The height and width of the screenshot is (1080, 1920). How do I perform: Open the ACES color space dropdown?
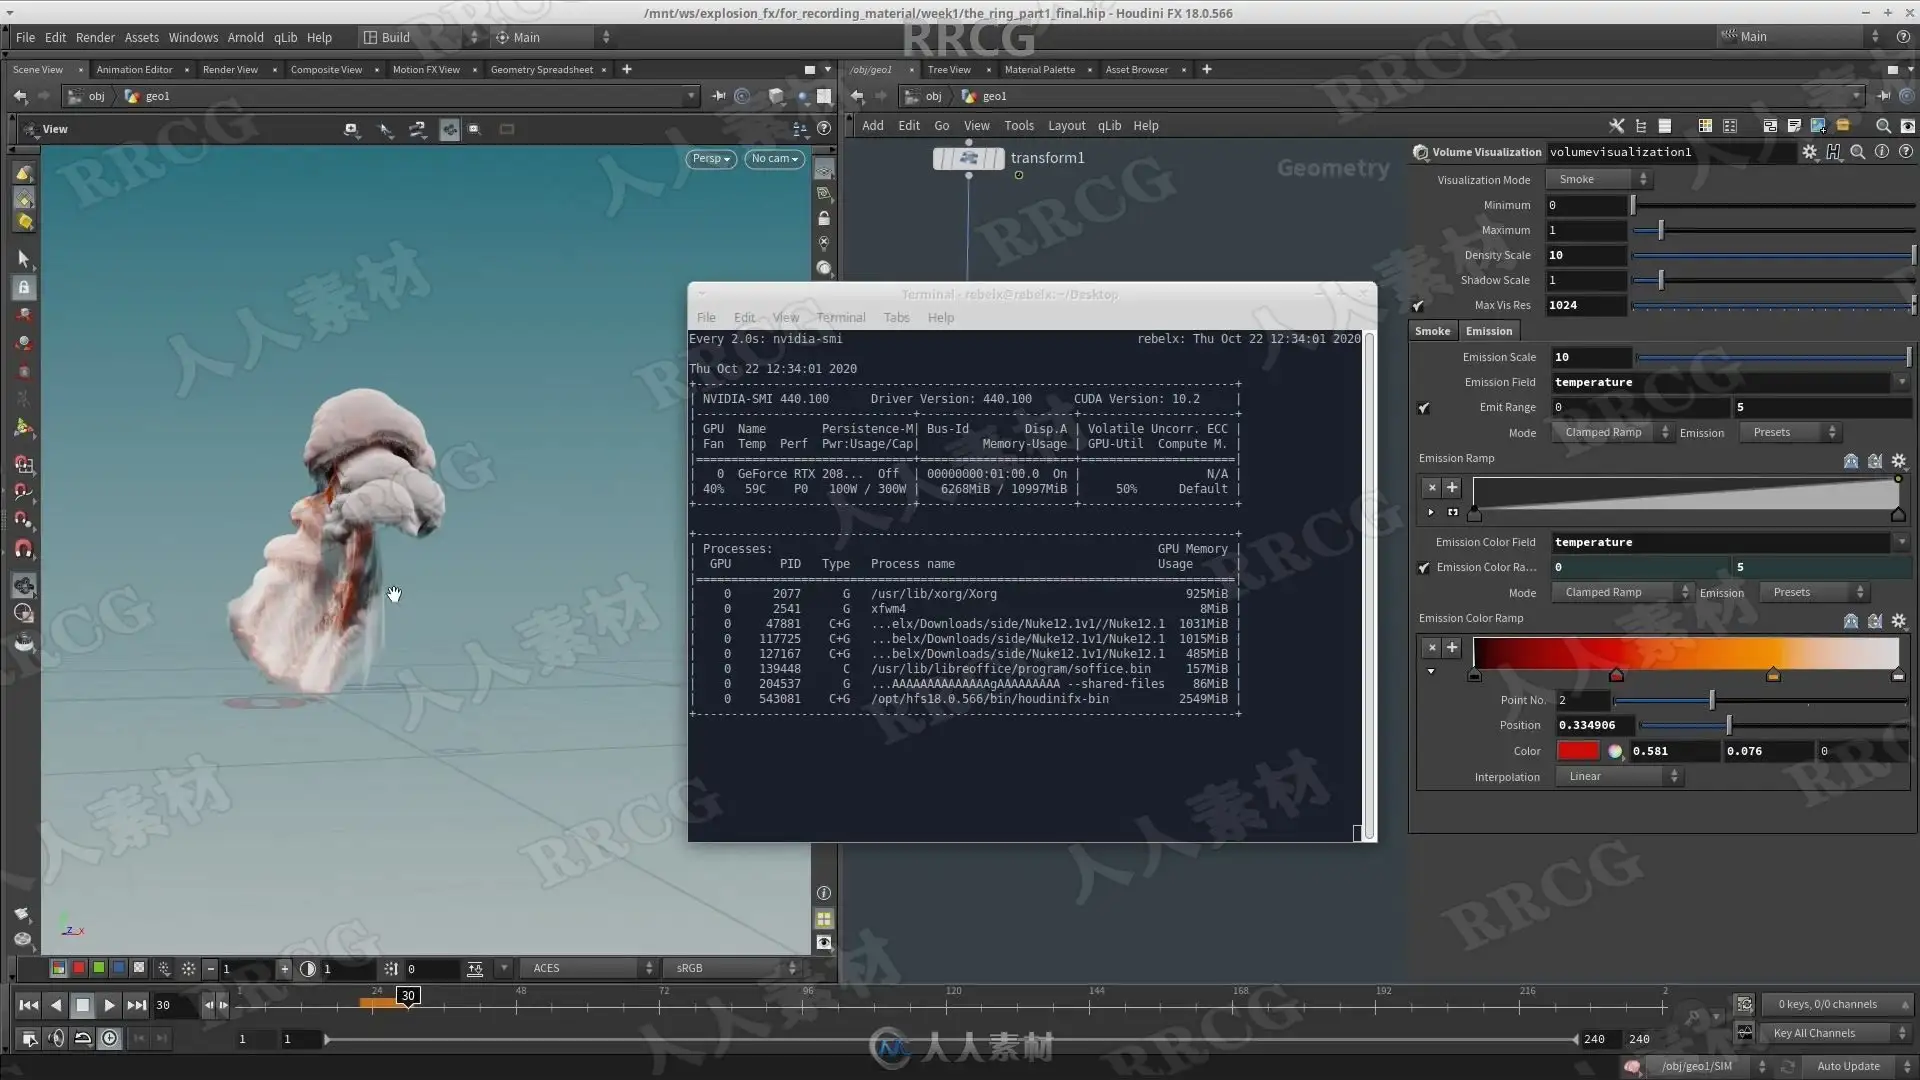coord(590,968)
